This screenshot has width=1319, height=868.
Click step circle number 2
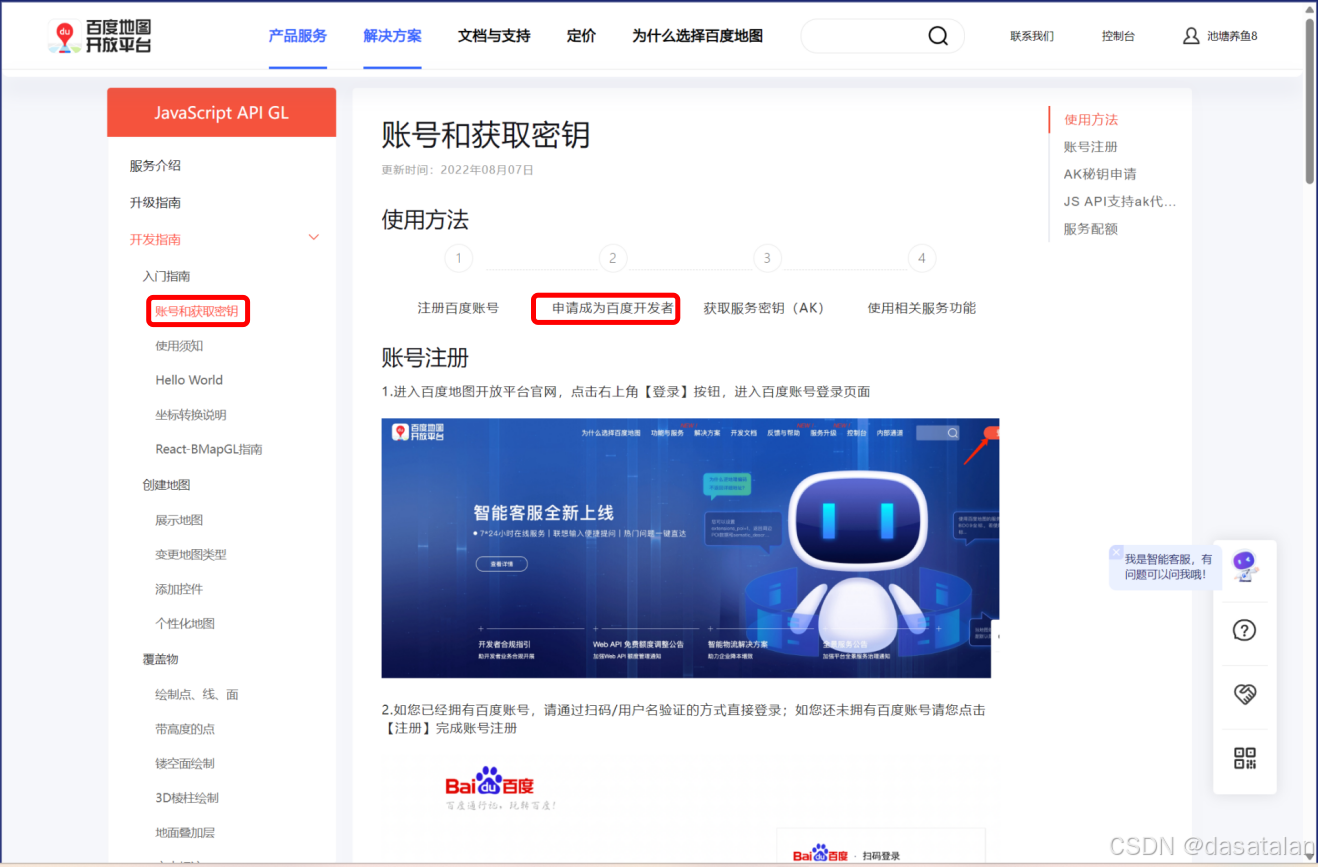[x=613, y=258]
